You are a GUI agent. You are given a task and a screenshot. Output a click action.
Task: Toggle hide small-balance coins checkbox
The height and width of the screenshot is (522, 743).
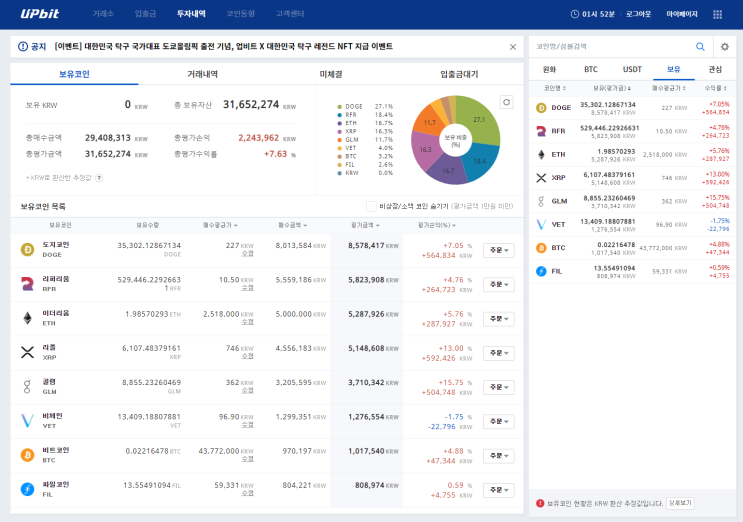371,206
